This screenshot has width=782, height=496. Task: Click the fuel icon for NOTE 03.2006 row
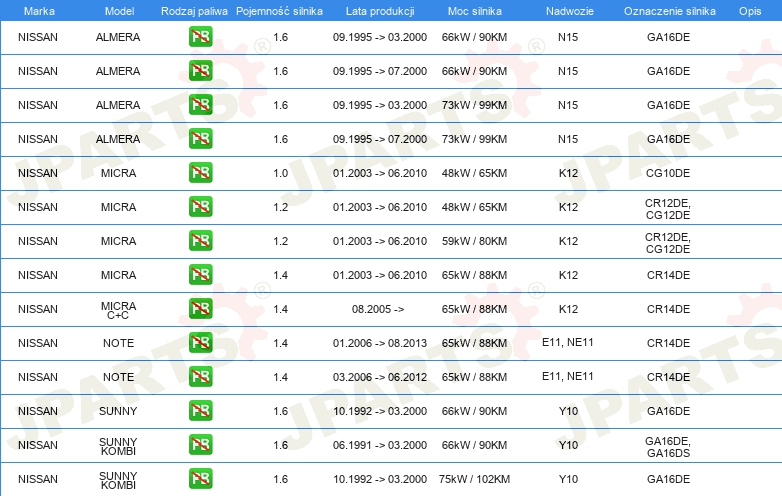[200, 377]
